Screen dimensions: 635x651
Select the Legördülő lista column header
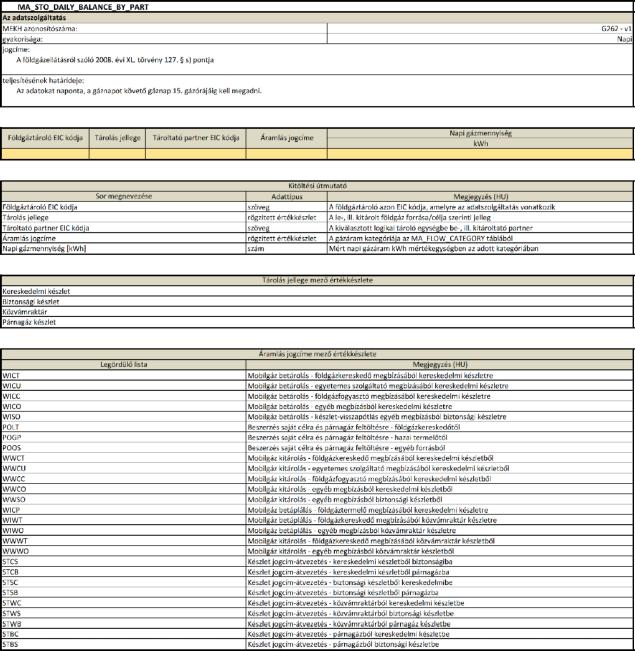click(x=123, y=365)
